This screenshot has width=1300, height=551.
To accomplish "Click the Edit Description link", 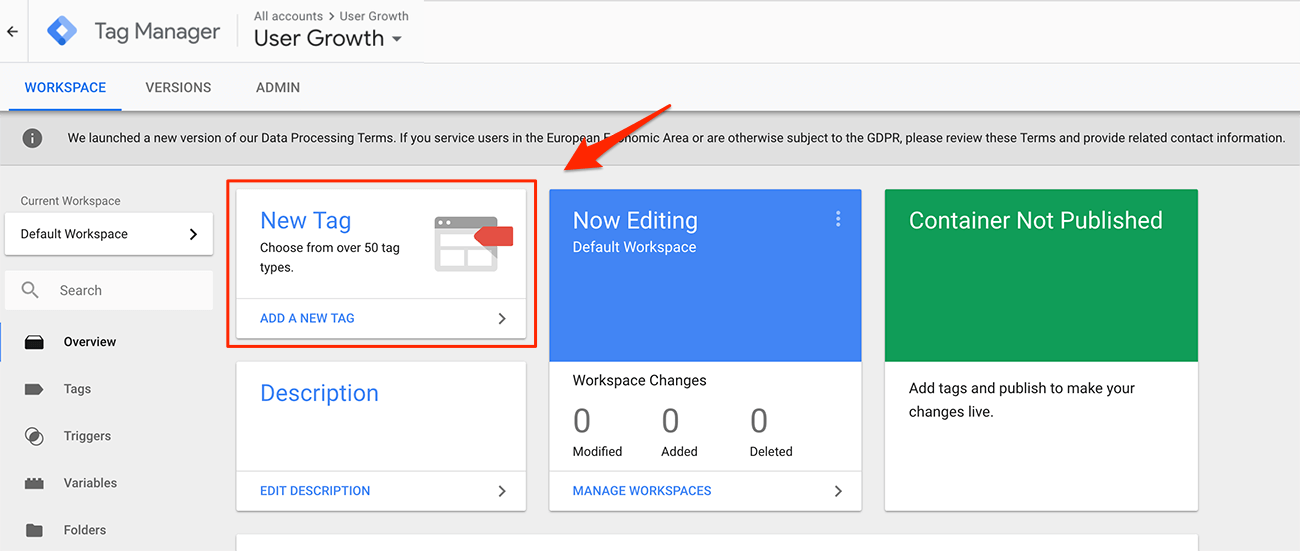I will pyautogui.click(x=315, y=491).
